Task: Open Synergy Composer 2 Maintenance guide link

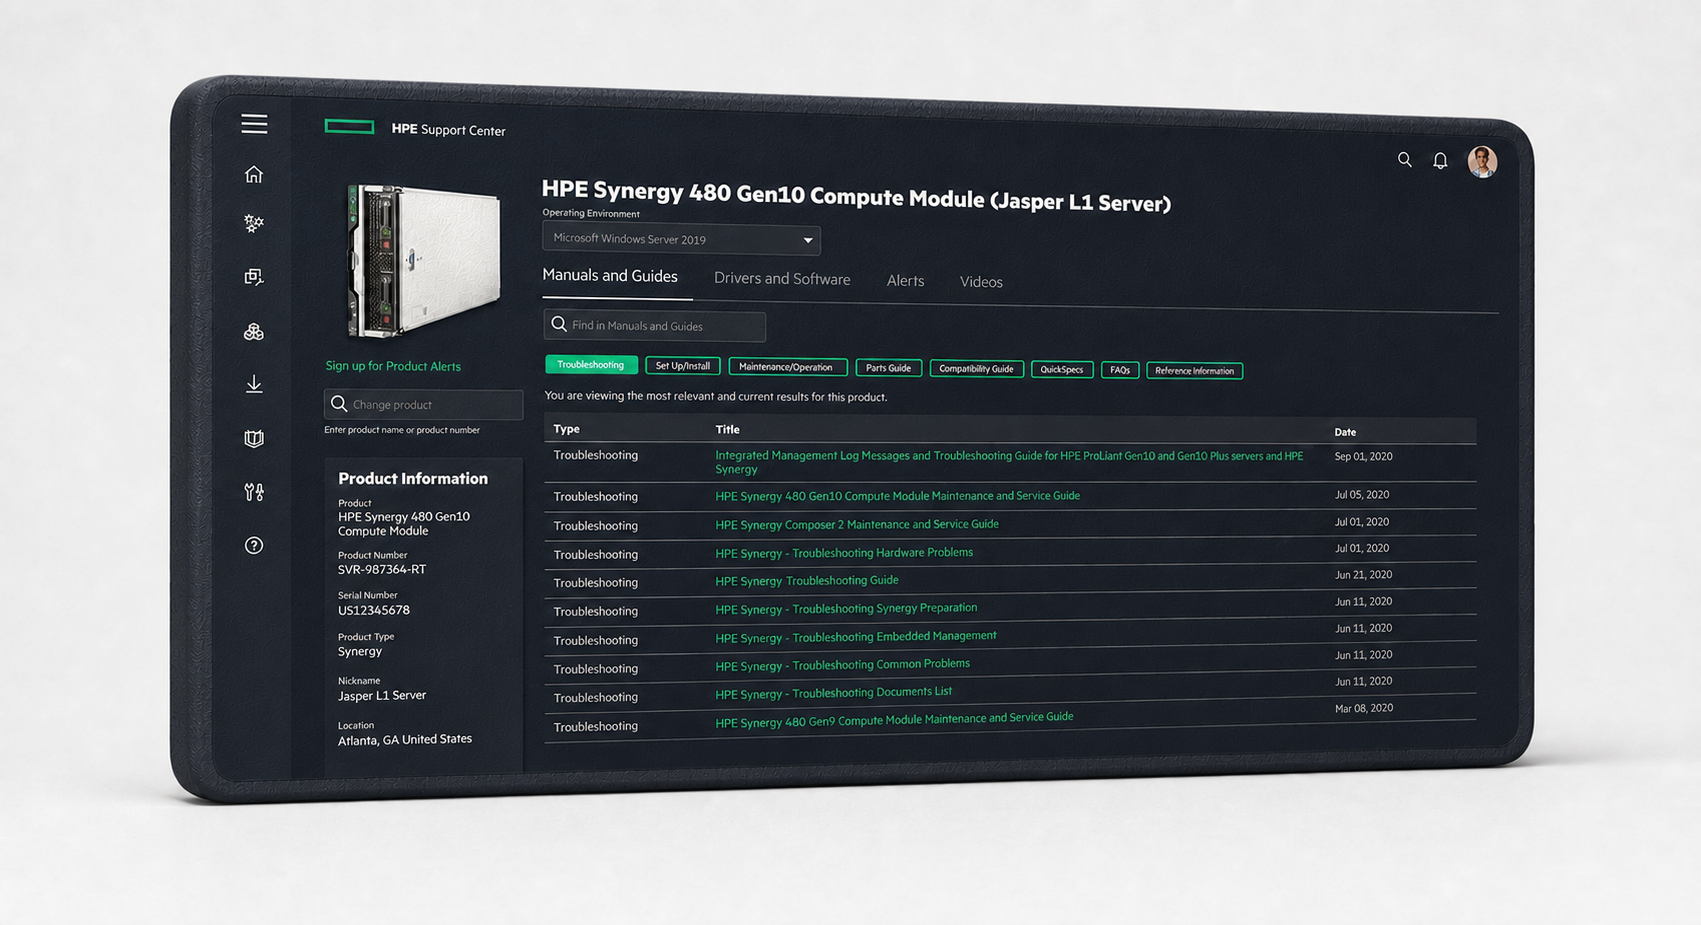Action: pos(857,524)
